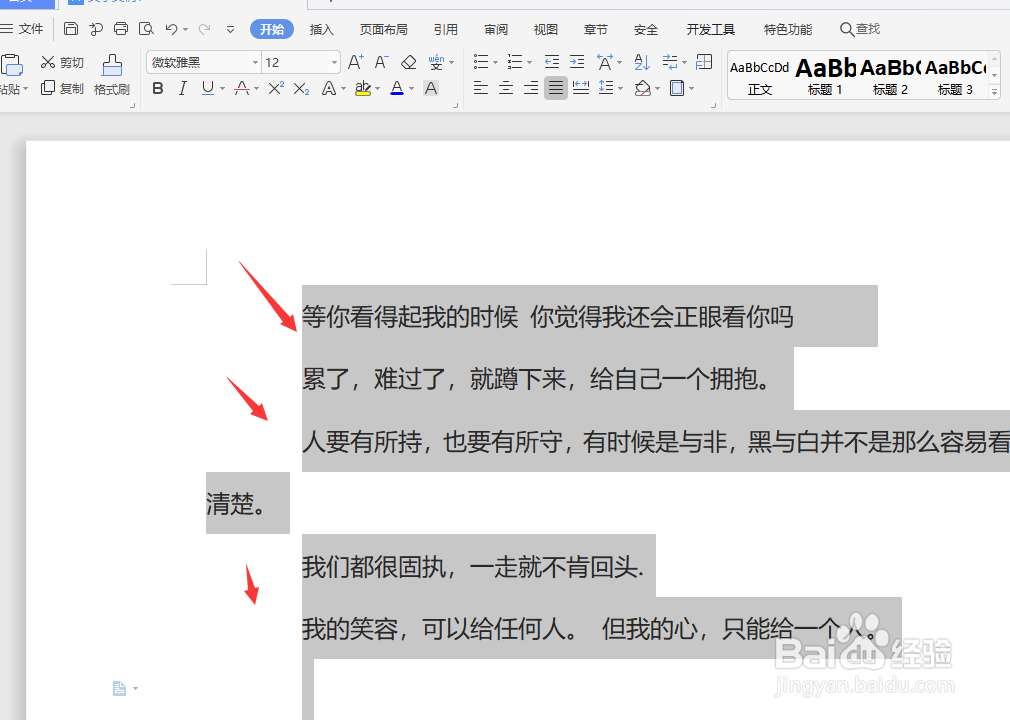Screen dimensions: 1010x720
Task: Click the document layout icon at page bottom-left
Action: tap(119, 688)
